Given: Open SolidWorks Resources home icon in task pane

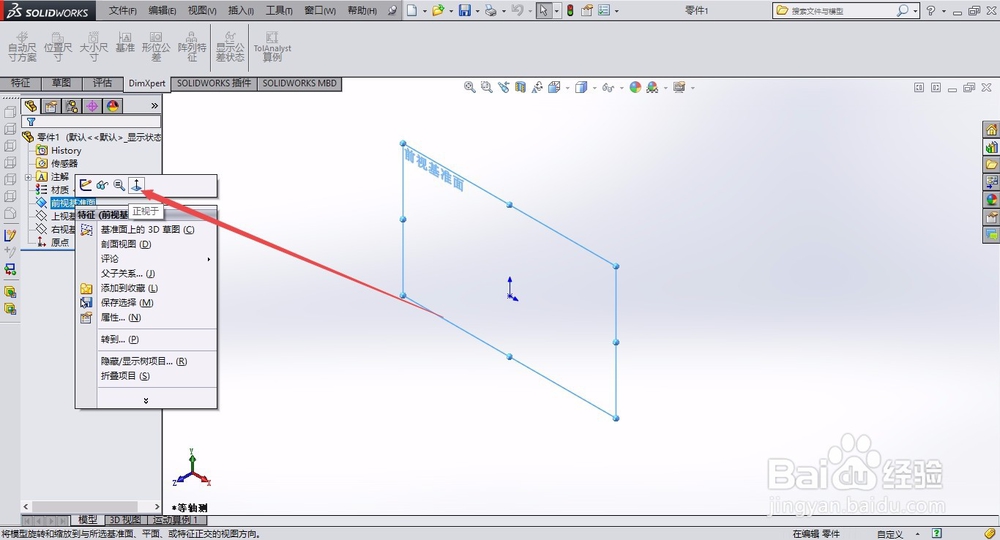Looking at the screenshot, I should tap(992, 130).
